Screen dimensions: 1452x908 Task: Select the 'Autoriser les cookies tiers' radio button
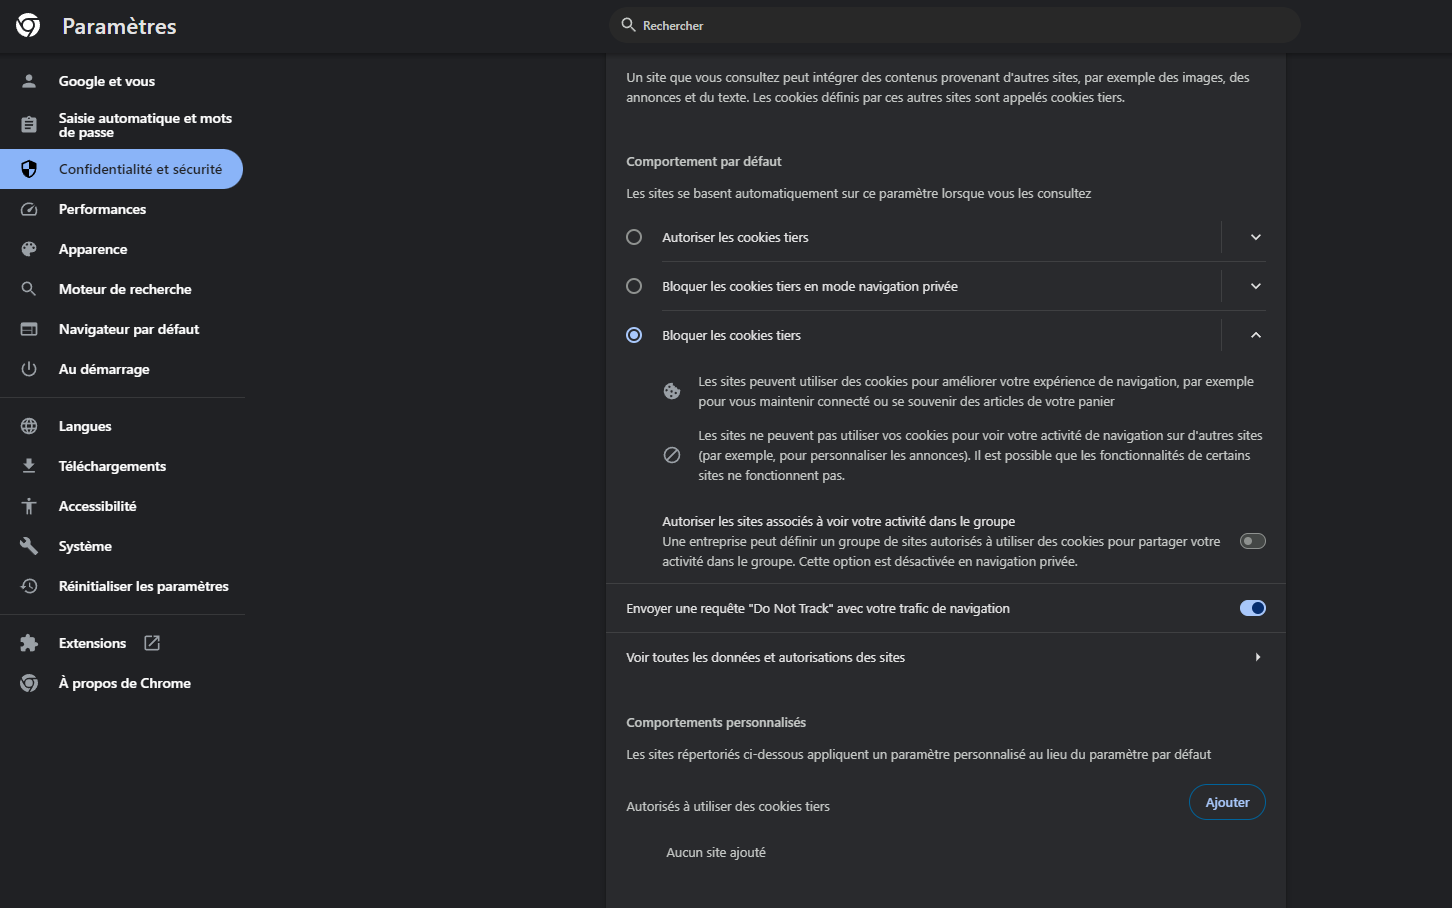(634, 236)
